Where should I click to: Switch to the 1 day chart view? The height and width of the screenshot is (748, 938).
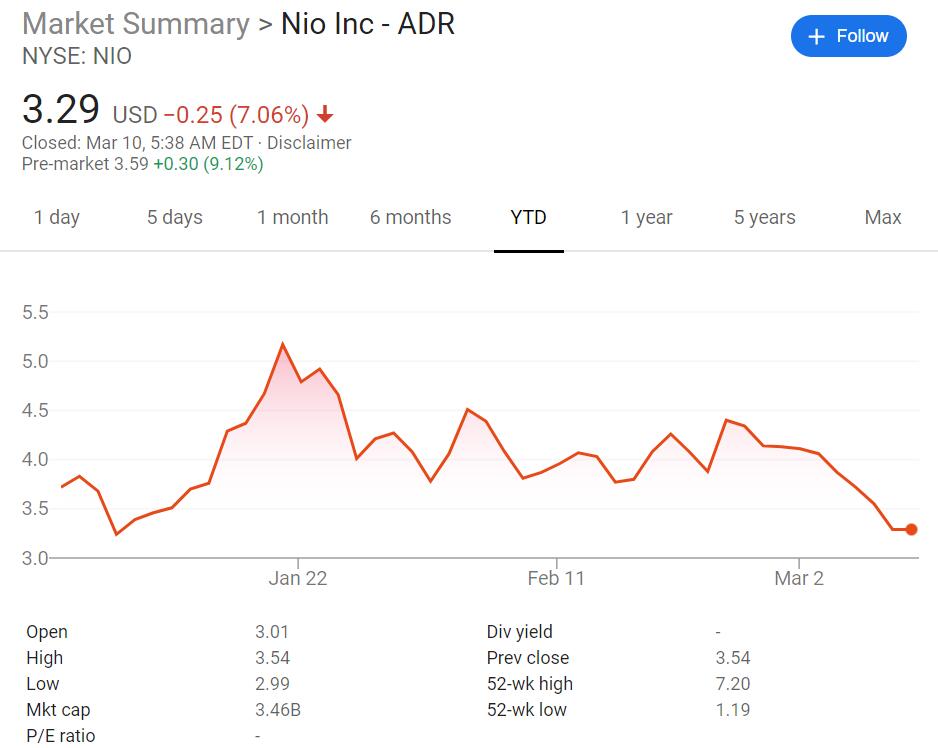point(57,217)
